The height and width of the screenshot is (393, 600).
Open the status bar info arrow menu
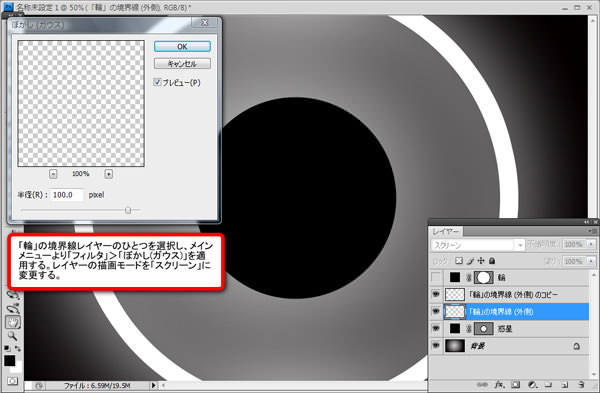point(153,385)
